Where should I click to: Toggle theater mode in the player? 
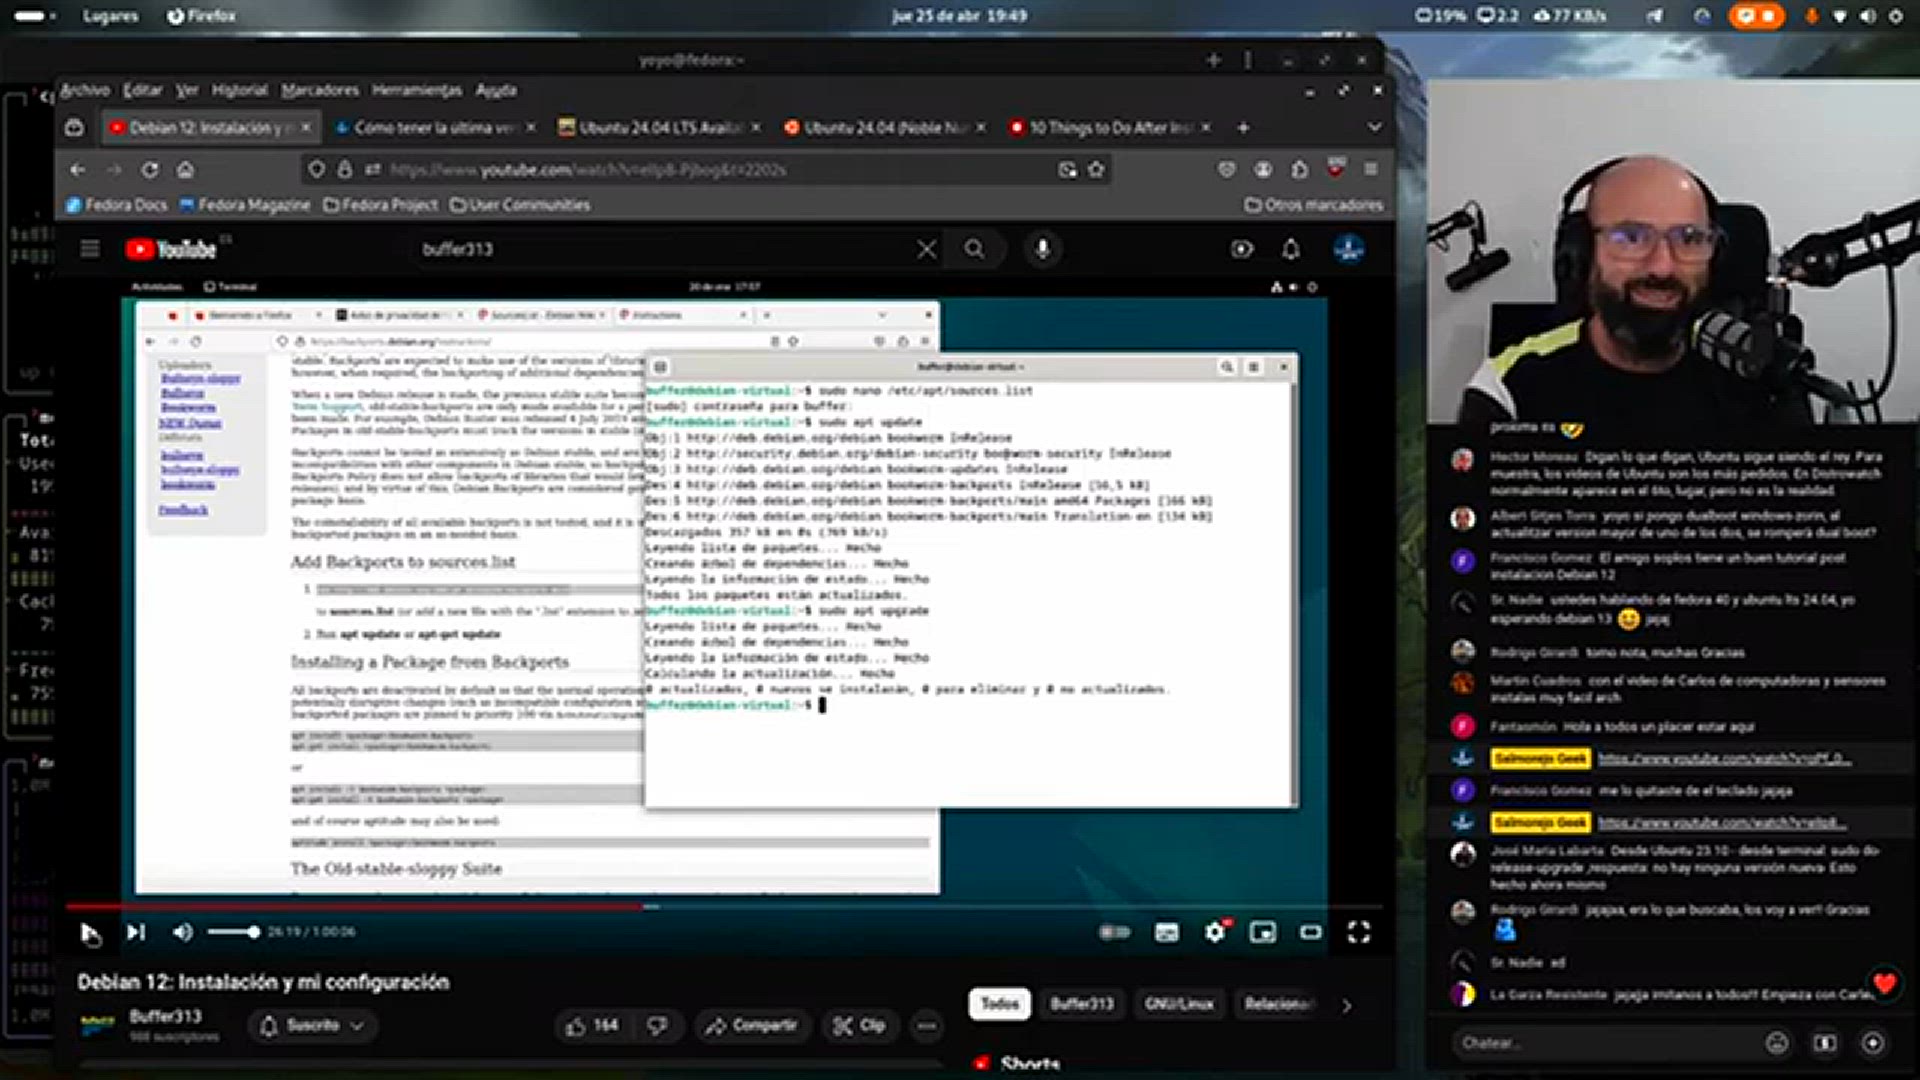point(1311,932)
